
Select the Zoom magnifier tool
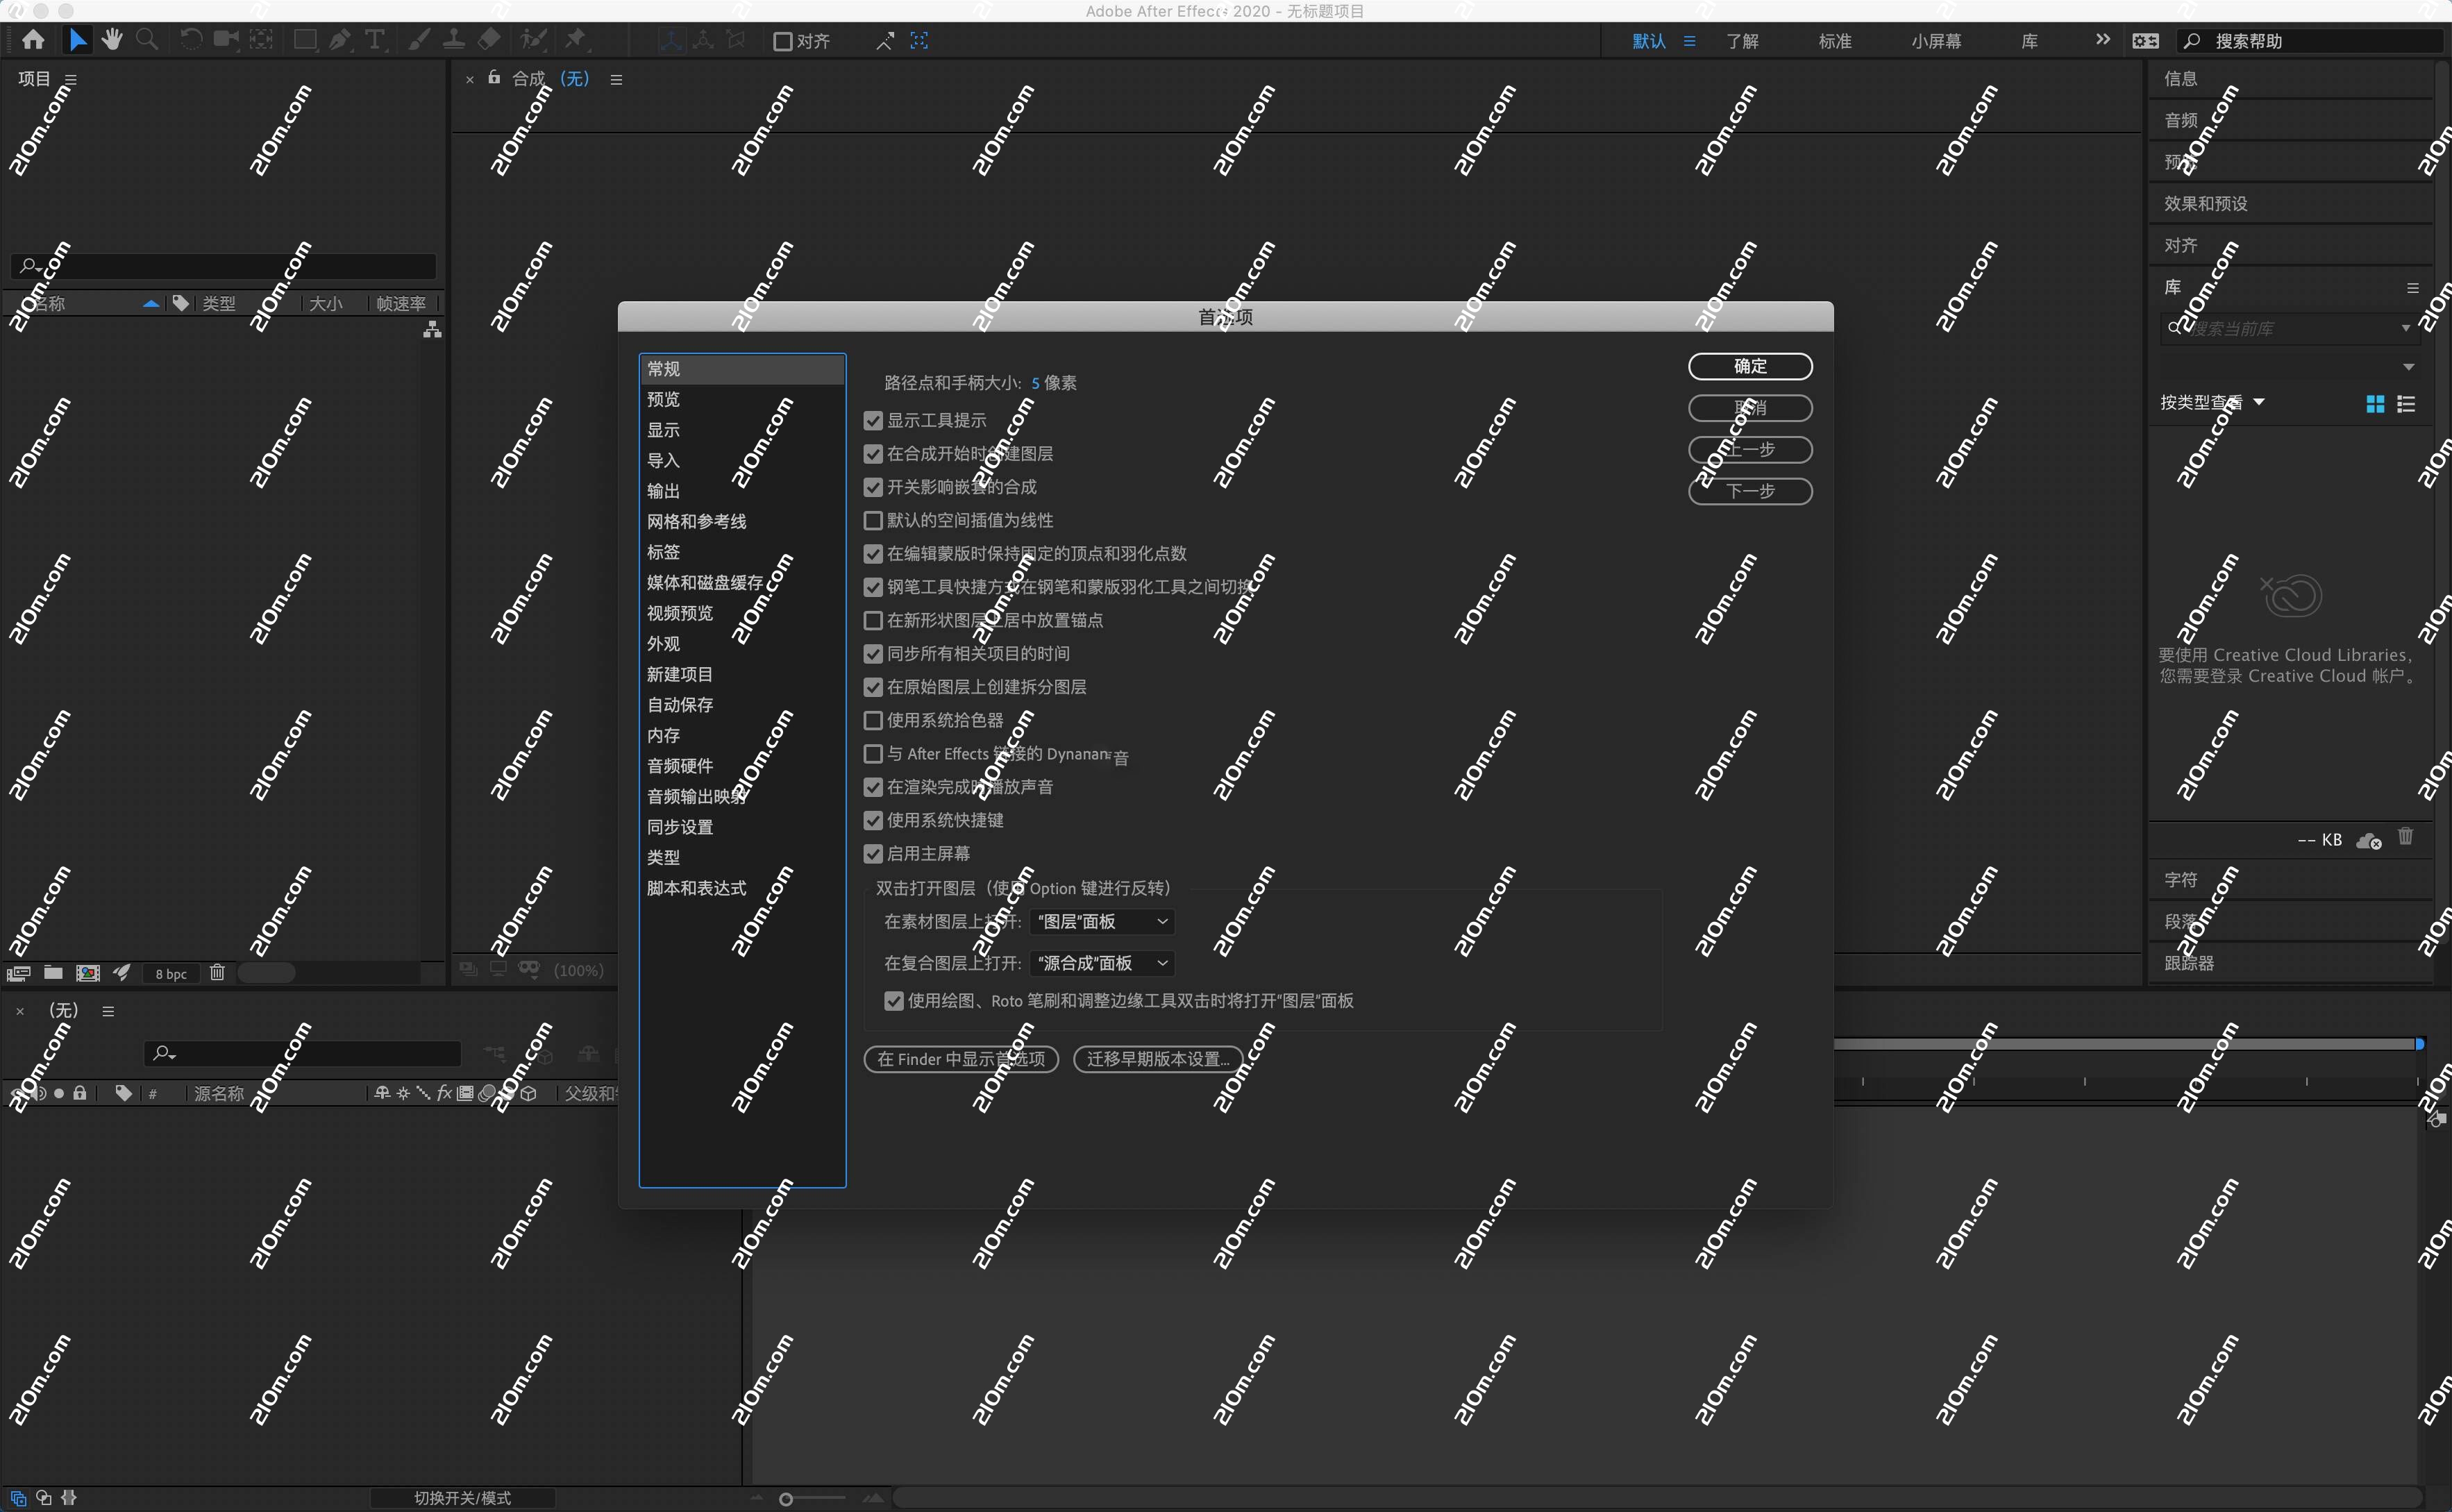(x=147, y=40)
